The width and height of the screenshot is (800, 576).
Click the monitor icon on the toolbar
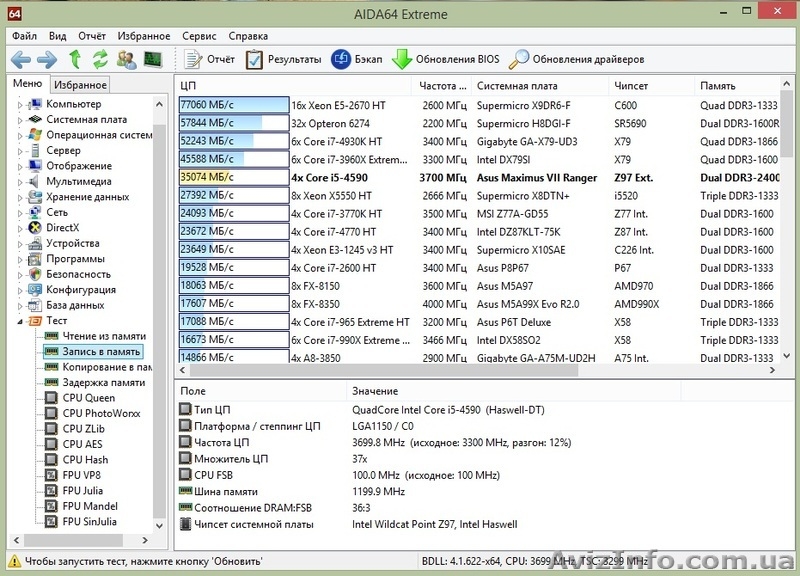(152, 59)
